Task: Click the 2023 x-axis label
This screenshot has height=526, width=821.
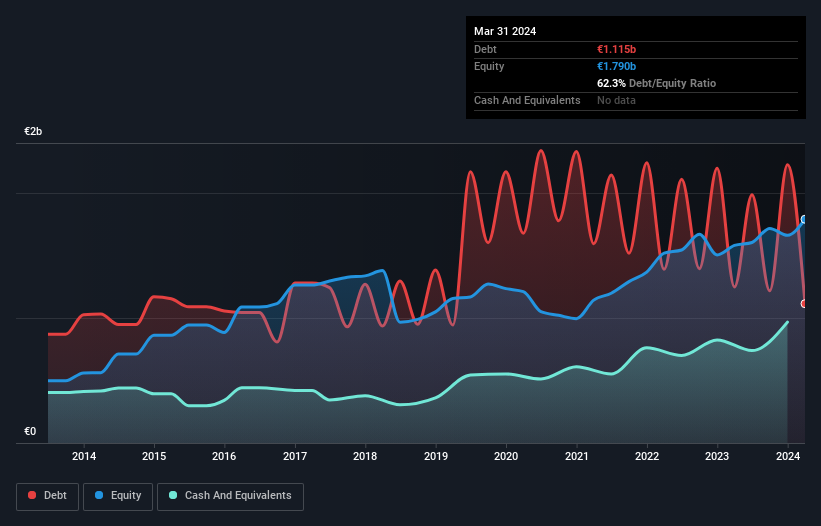Action: [x=717, y=456]
